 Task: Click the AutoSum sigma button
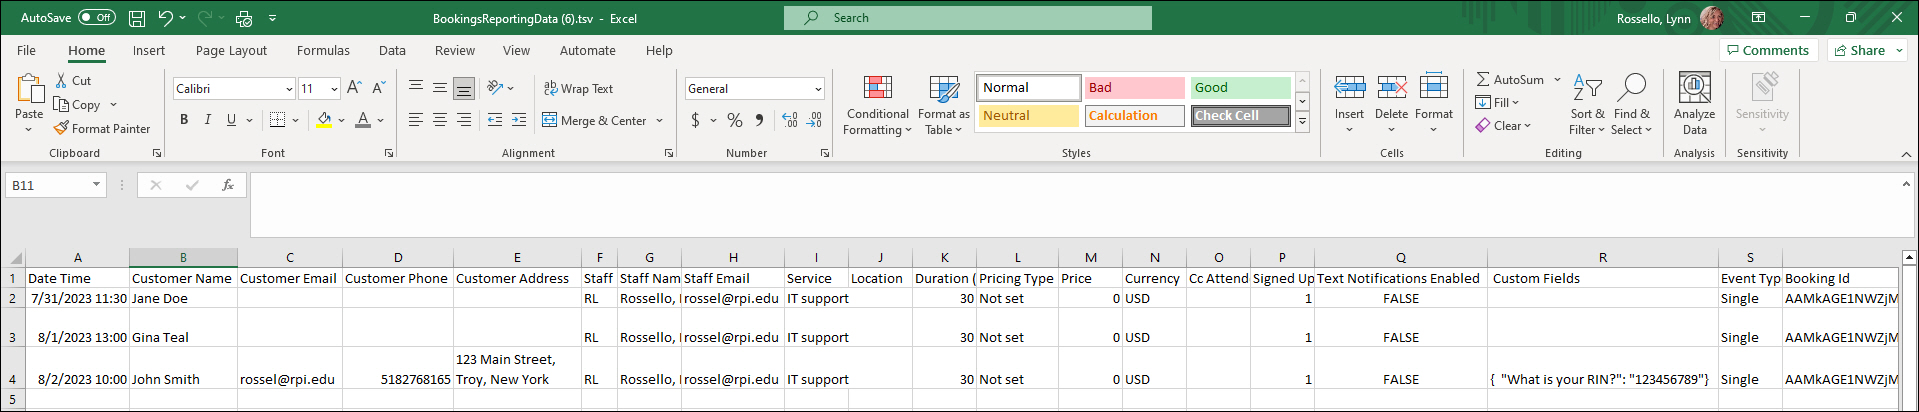(1510, 79)
